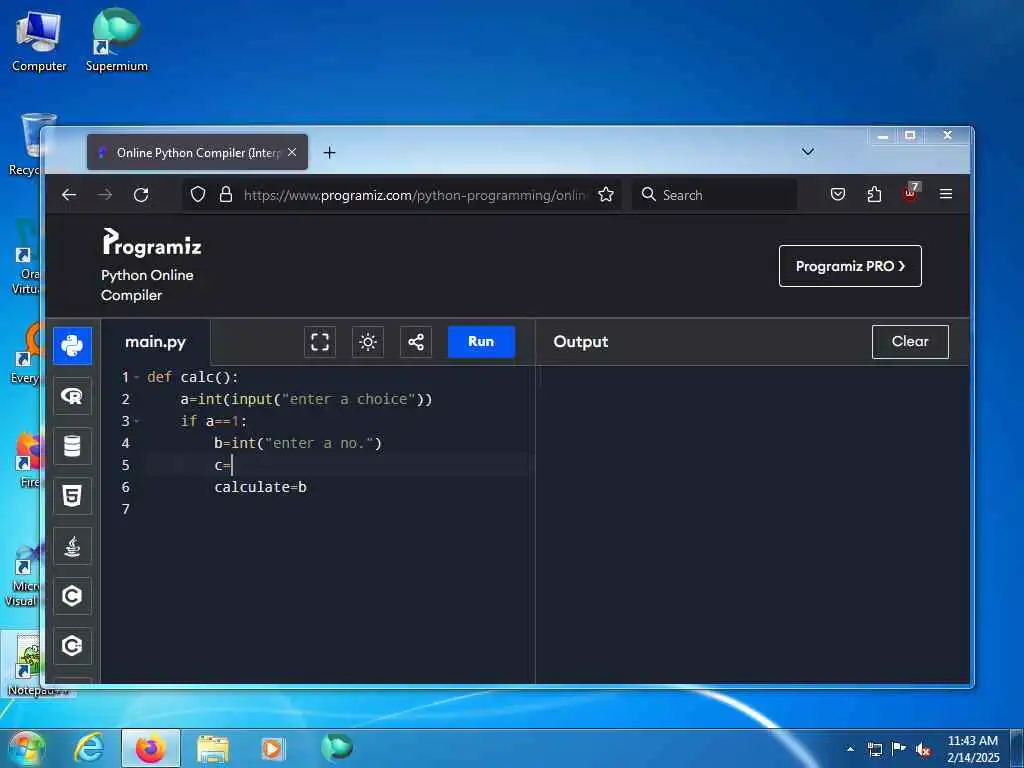The width and height of the screenshot is (1024, 768).
Task: Open SQL database compiler icon
Action: [x=72, y=446]
